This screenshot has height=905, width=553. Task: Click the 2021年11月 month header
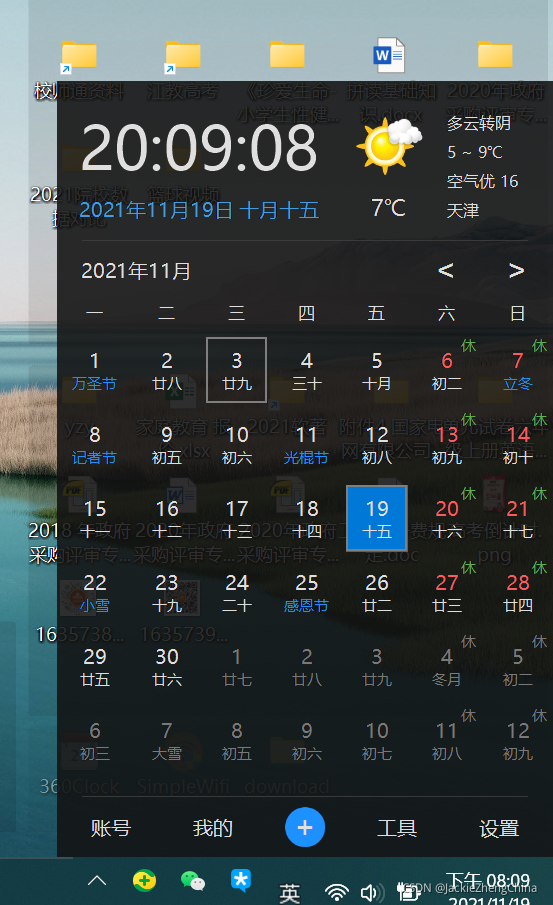coord(136,271)
